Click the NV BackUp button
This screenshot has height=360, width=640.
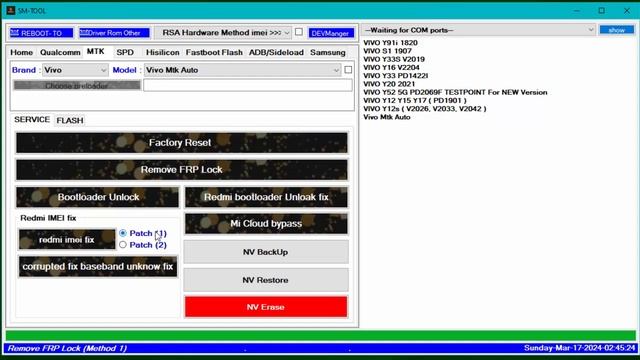coord(266,252)
